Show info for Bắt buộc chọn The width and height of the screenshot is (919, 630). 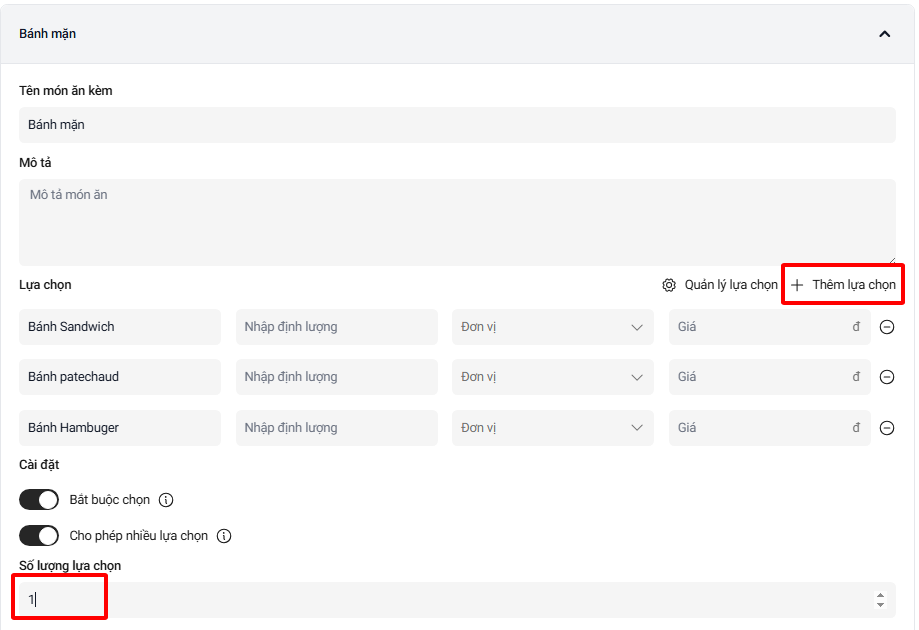click(x=167, y=500)
